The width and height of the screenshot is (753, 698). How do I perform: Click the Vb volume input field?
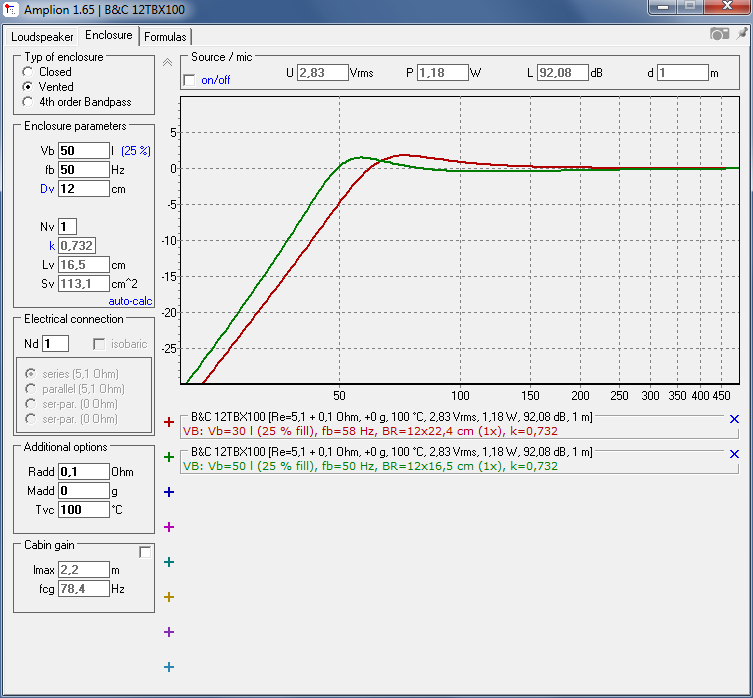[x=84, y=150]
